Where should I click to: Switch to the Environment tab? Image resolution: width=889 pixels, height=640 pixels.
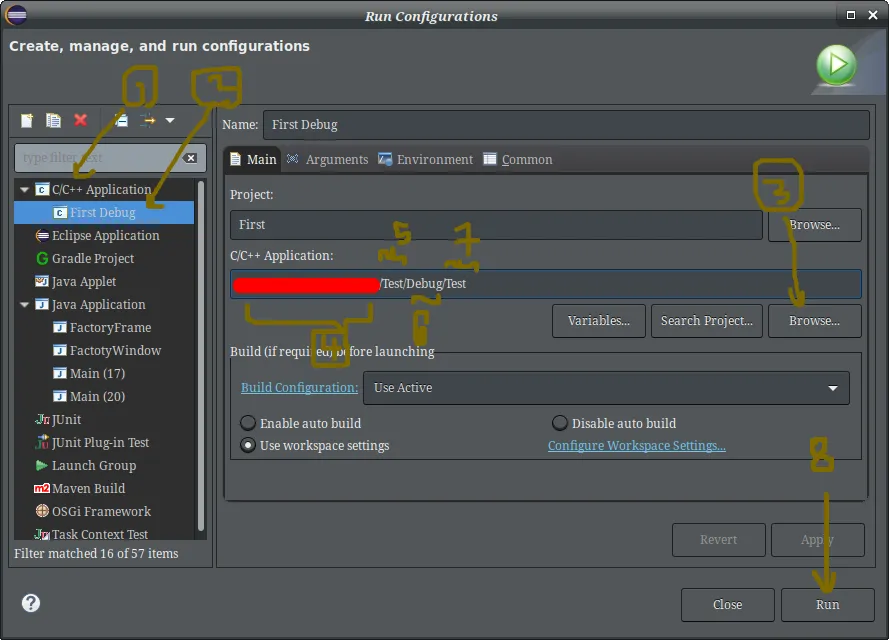(426, 160)
